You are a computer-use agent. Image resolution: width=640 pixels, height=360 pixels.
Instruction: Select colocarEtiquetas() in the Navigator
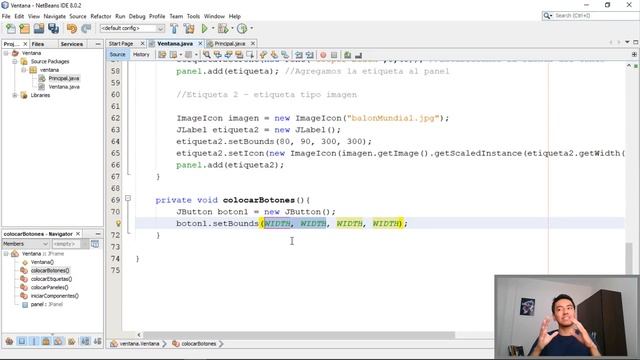[x=51, y=279]
